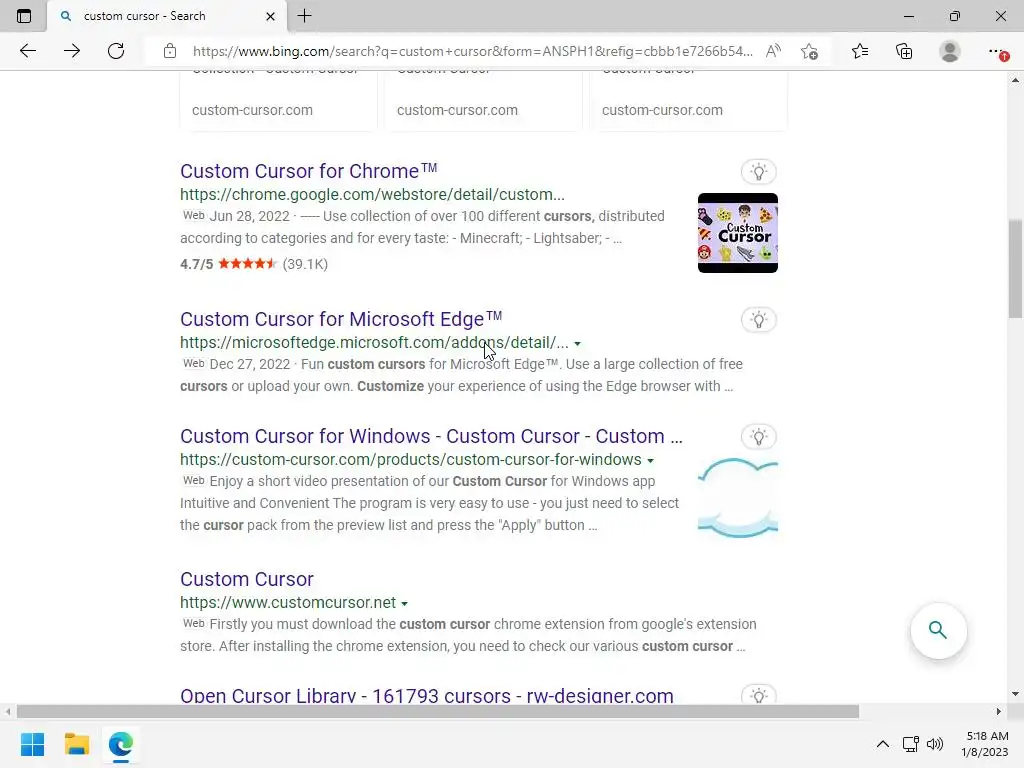
Task: Click the vertical scrollbar thumb
Action: point(1015,268)
